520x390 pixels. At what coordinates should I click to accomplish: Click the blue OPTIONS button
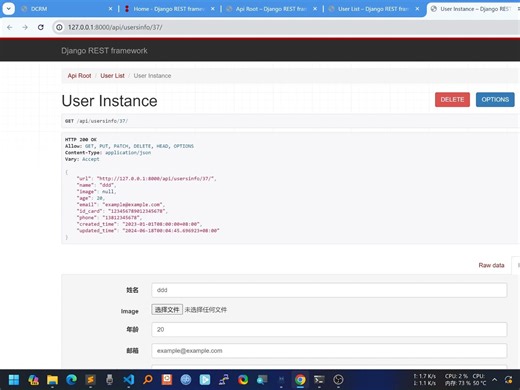pos(495,100)
